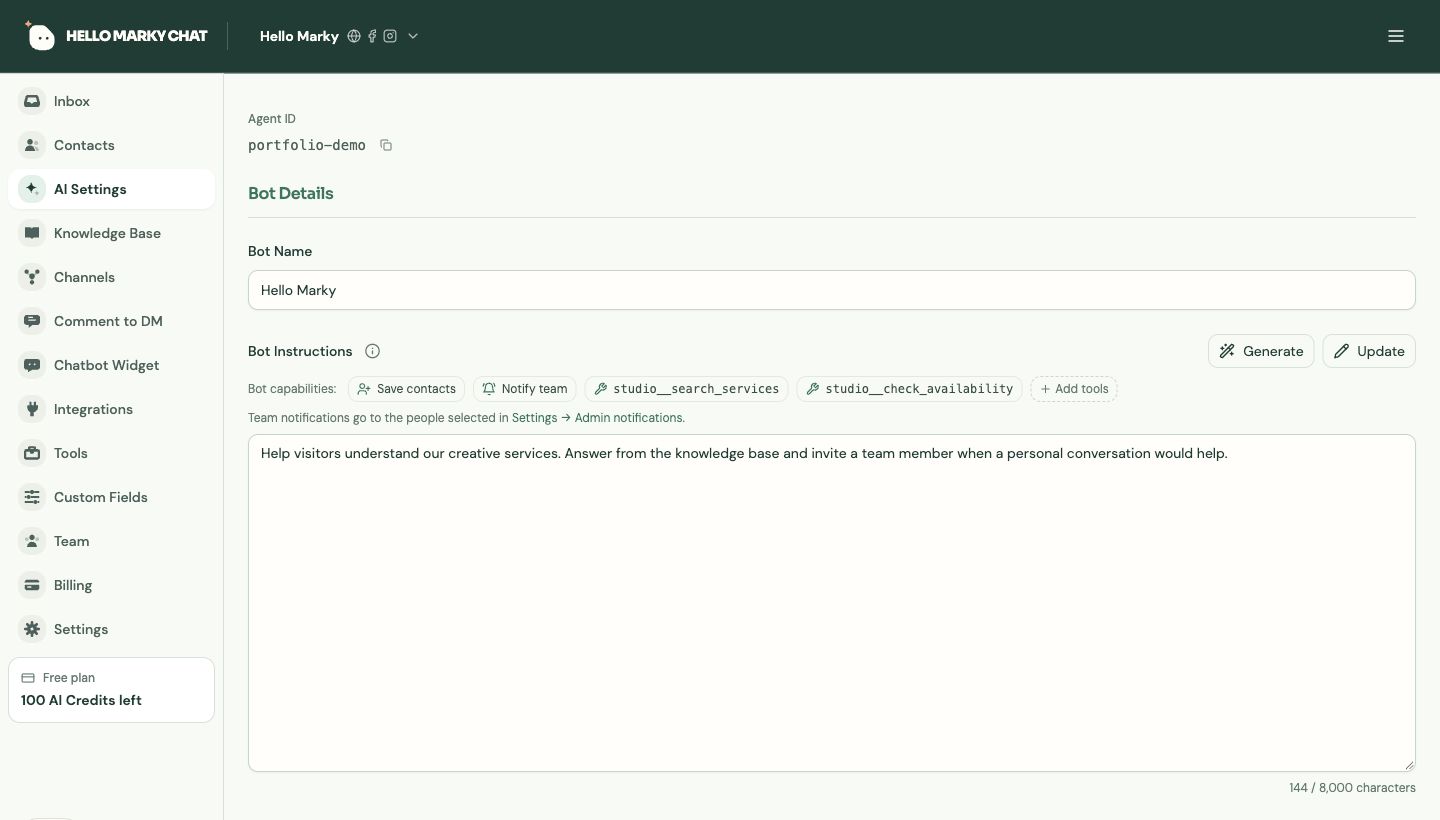
Task: Click the Facebook channel icon
Action: point(372,36)
